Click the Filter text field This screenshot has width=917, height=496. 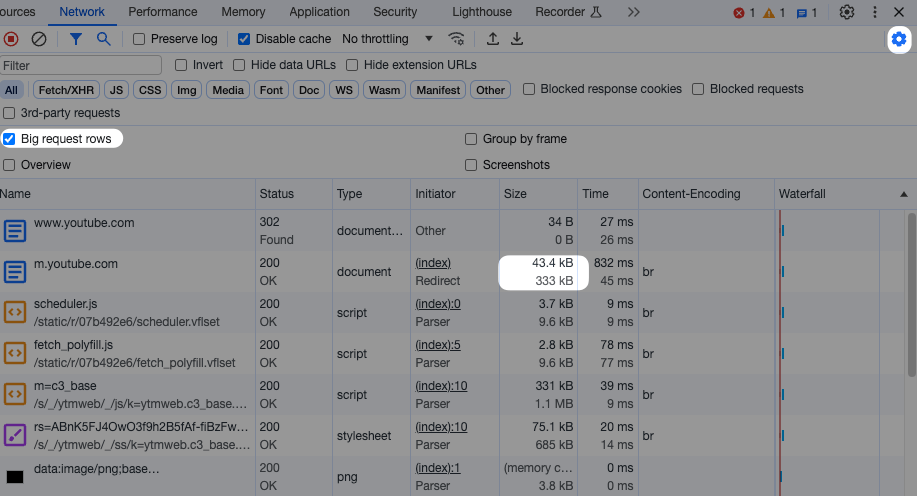[x=81, y=66]
